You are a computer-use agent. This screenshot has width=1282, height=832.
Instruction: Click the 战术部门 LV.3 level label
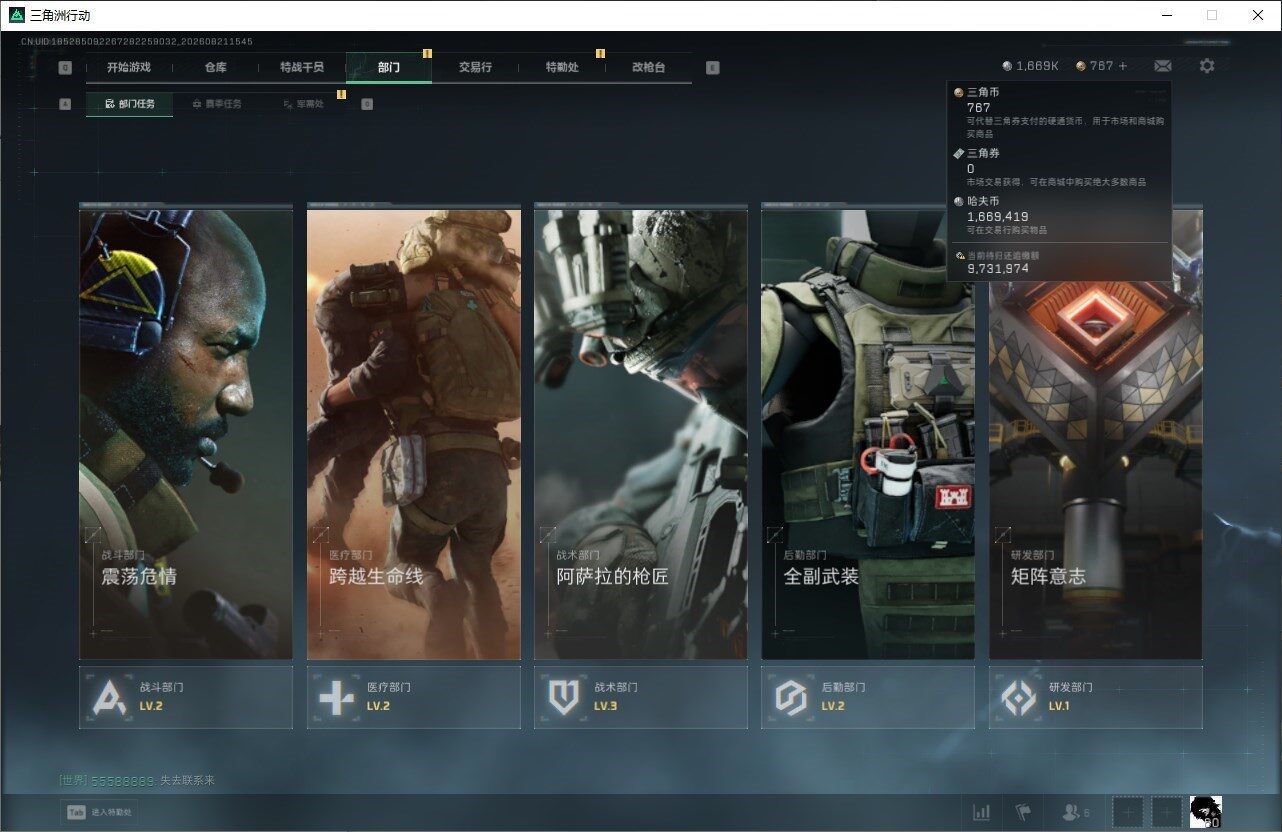click(606, 706)
